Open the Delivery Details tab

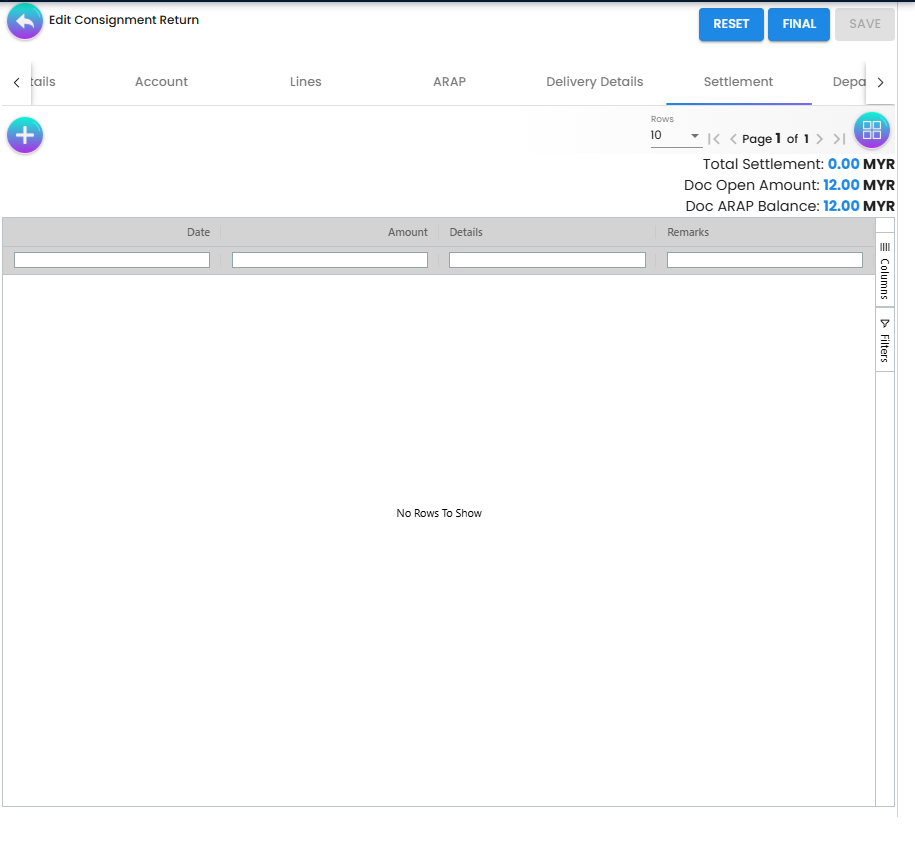pyautogui.click(x=594, y=81)
